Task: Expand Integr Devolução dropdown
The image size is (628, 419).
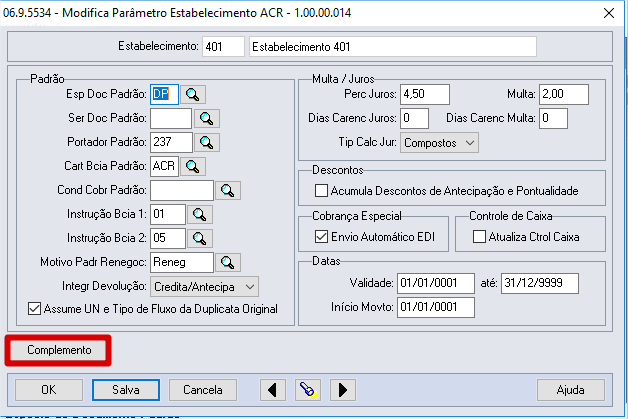Action: 204,286
